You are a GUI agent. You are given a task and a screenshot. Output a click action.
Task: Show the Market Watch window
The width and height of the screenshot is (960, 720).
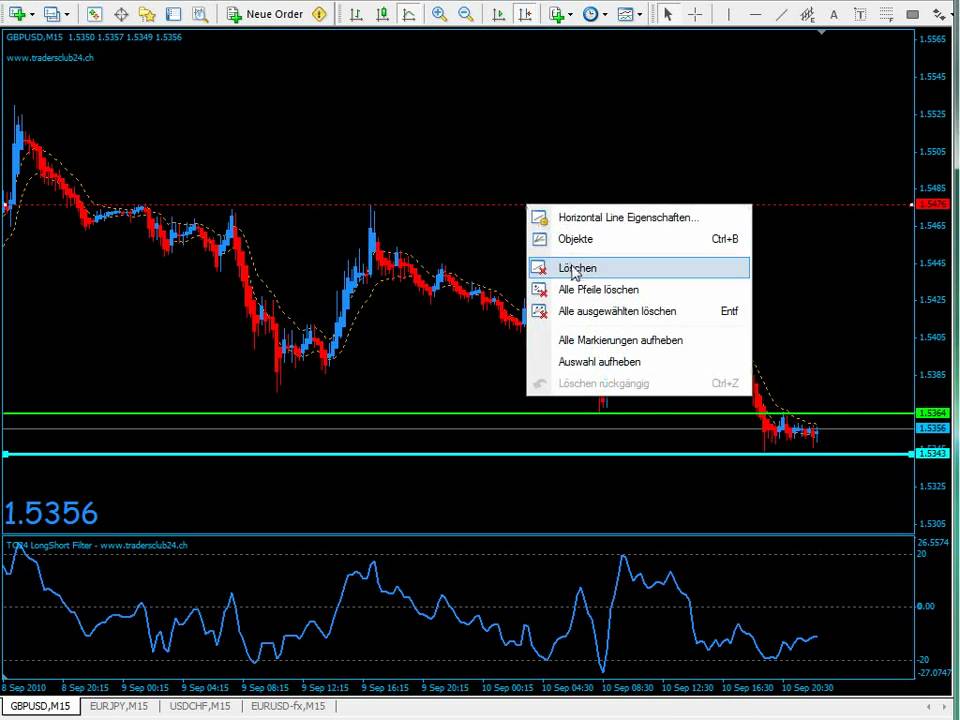94,13
